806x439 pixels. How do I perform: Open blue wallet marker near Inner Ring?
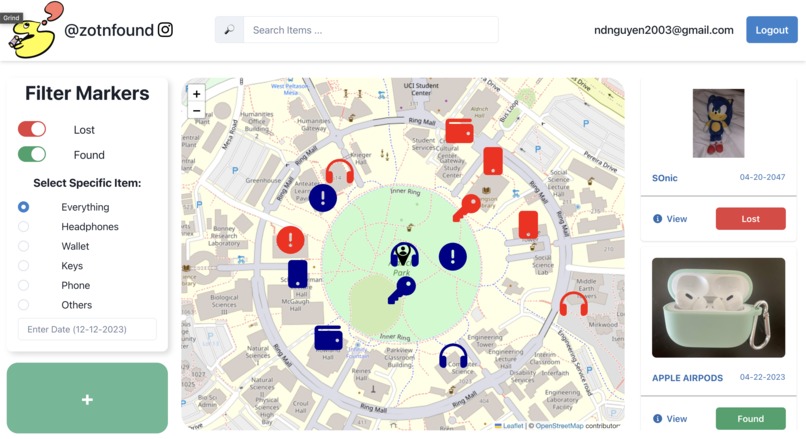coord(328,338)
